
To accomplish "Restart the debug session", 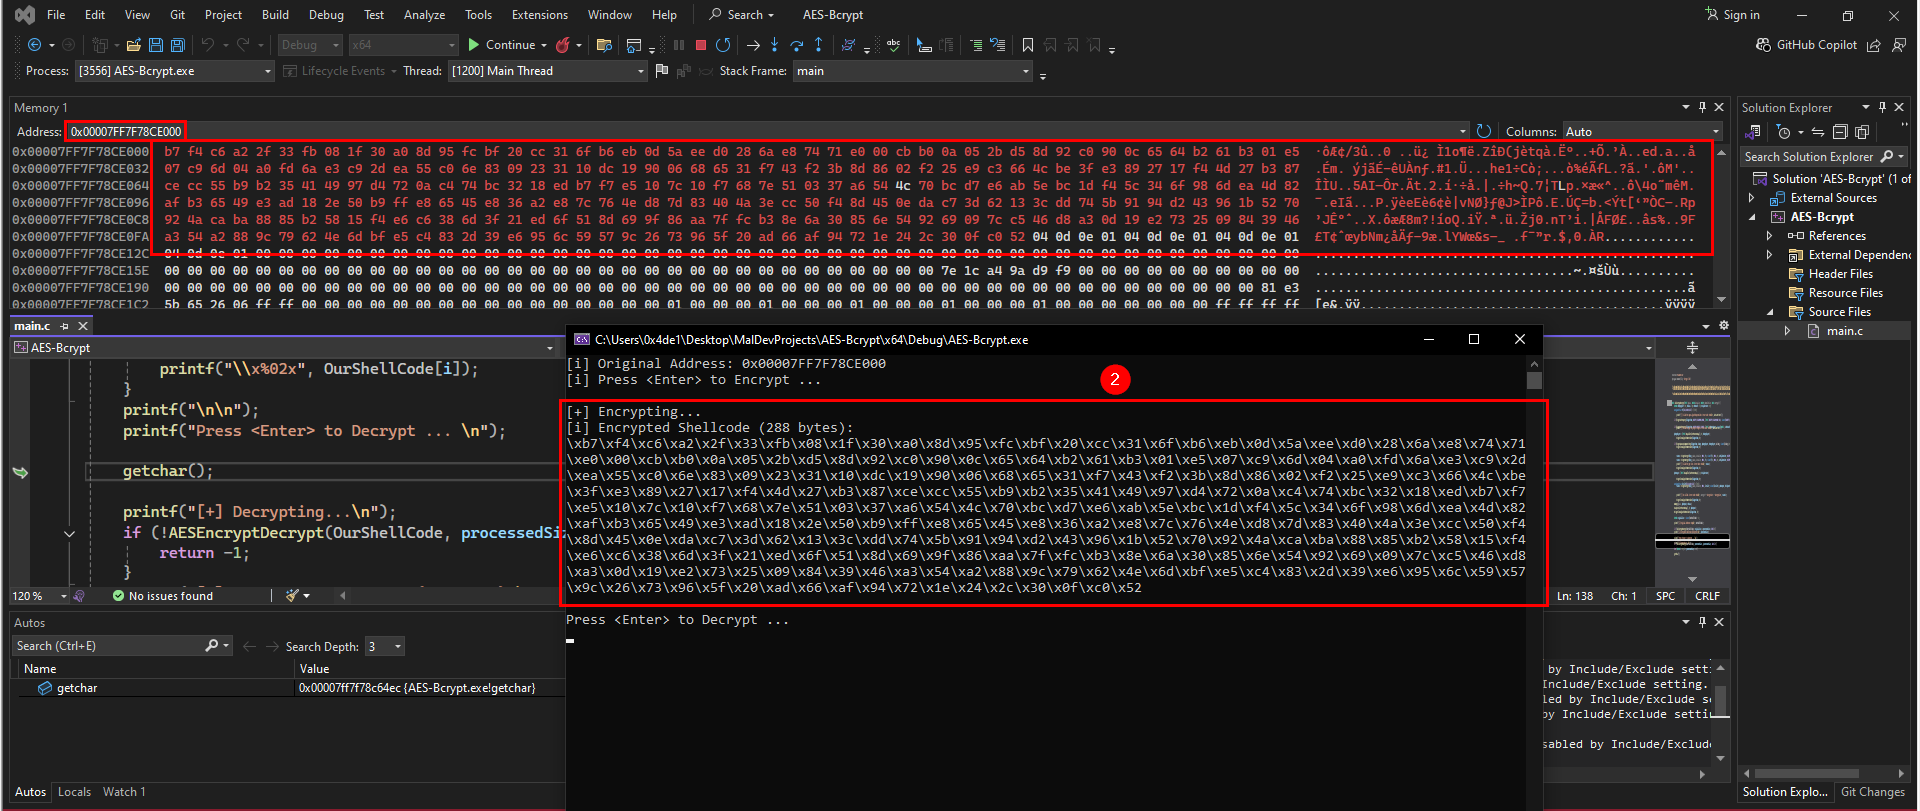I will 723,45.
